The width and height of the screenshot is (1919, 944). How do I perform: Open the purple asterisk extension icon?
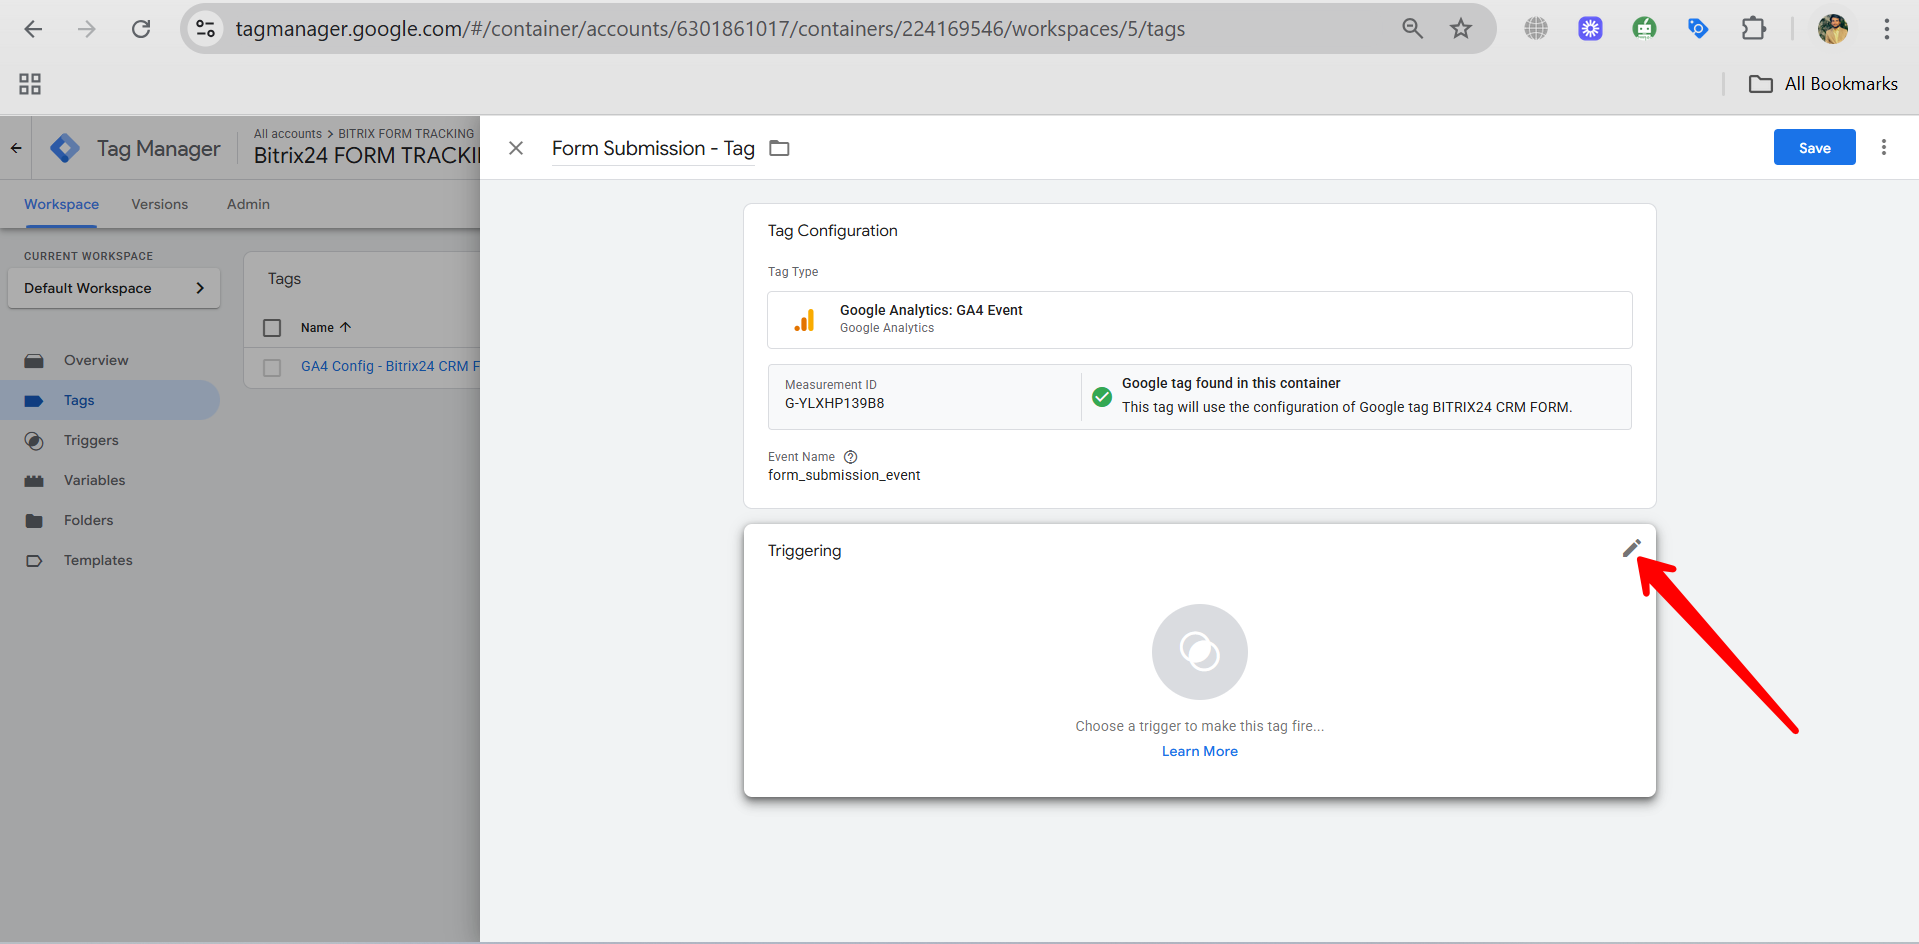[1590, 29]
